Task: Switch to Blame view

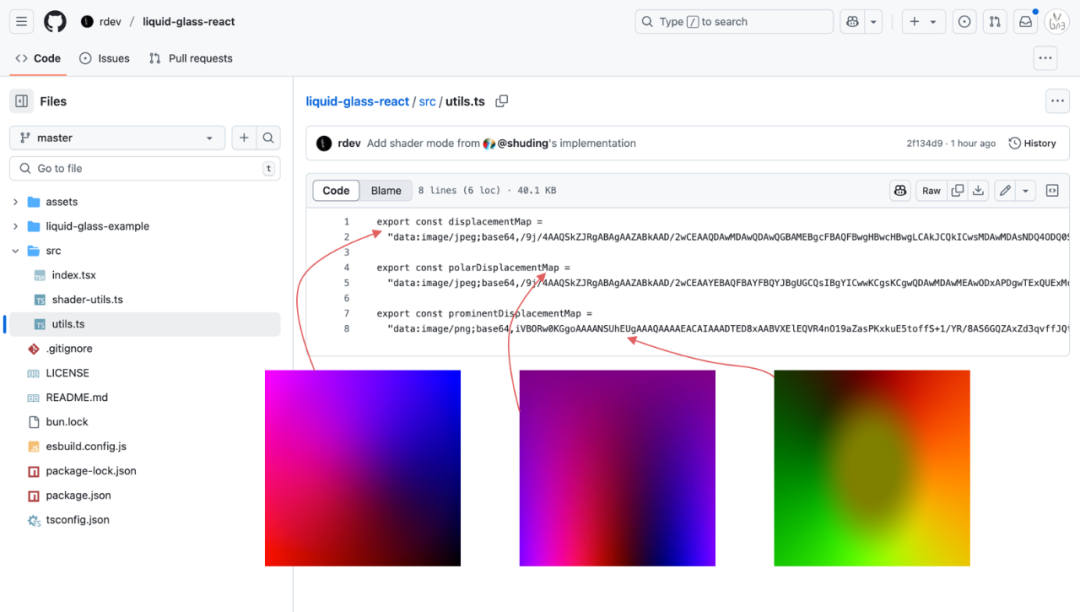Action: 386,191
